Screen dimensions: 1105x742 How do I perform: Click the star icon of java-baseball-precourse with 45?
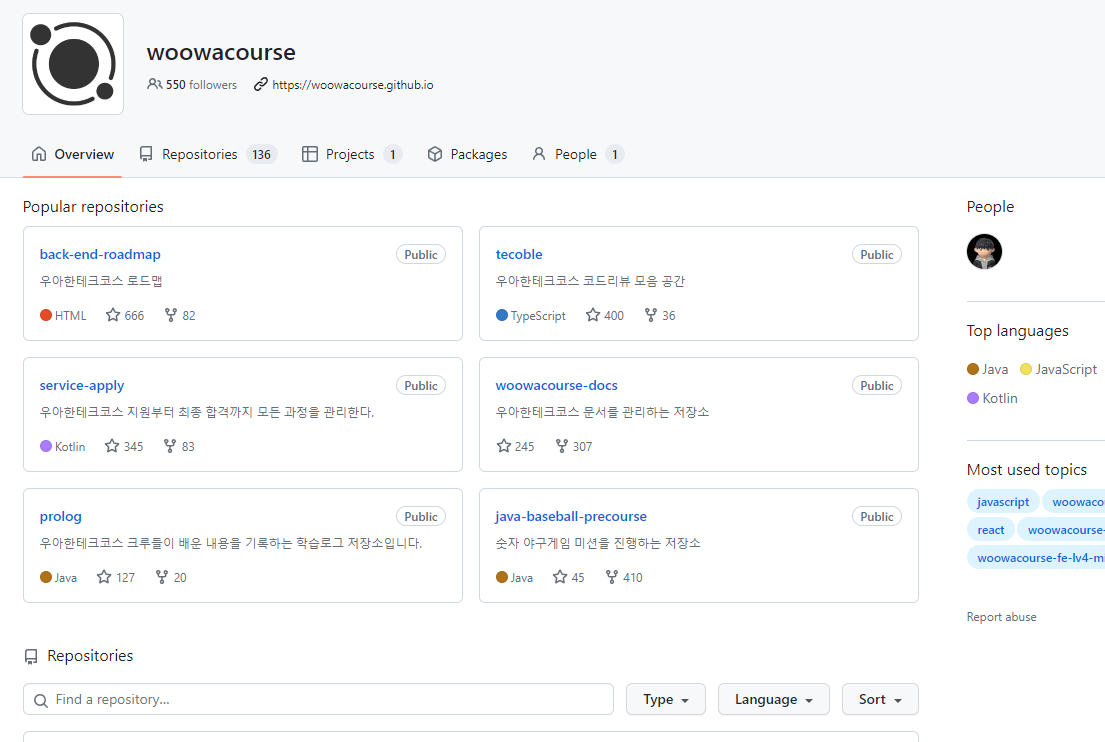pos(560,577)
